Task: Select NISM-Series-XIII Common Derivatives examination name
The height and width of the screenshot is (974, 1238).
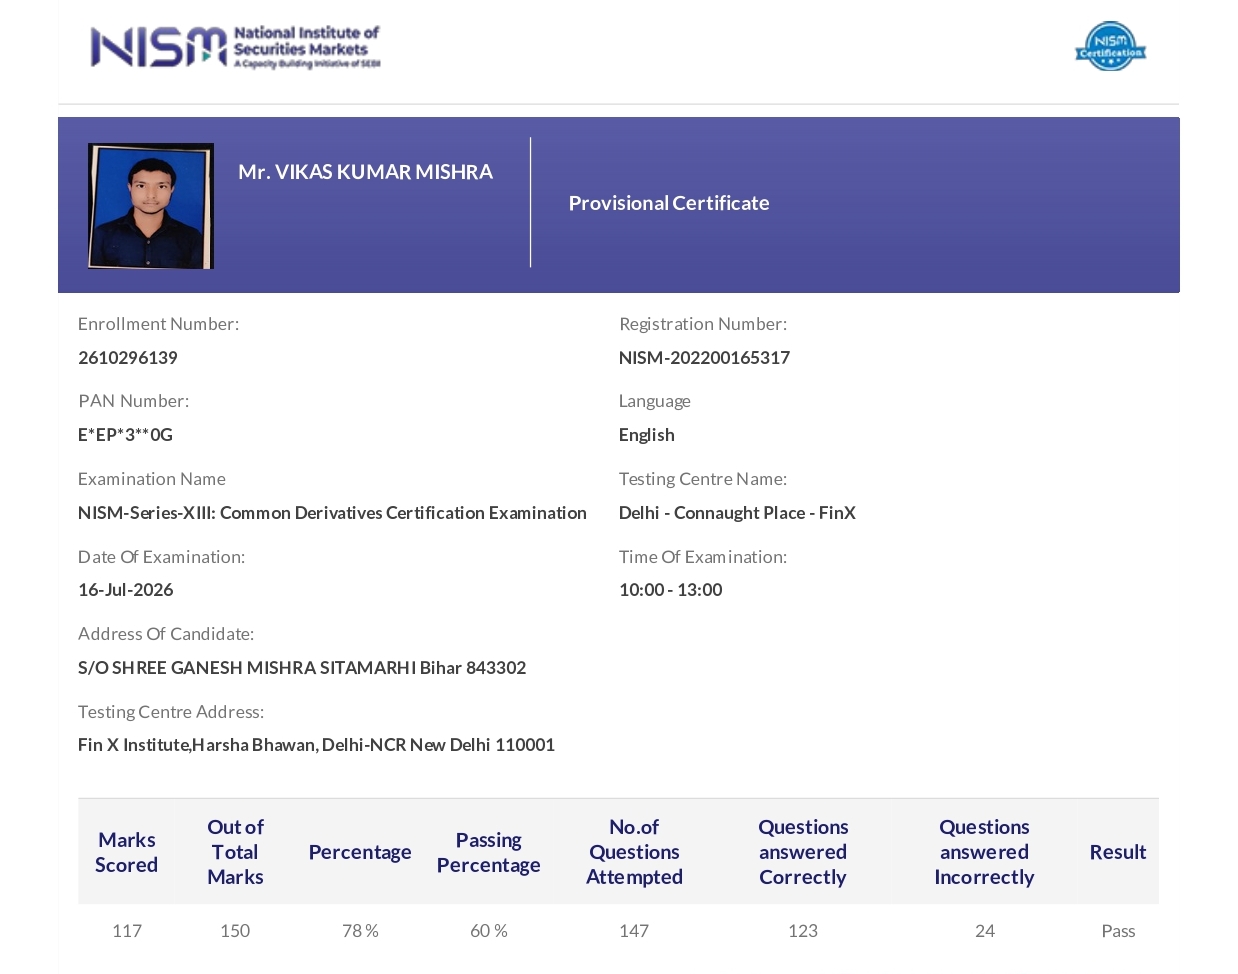Action: [332, 513]
